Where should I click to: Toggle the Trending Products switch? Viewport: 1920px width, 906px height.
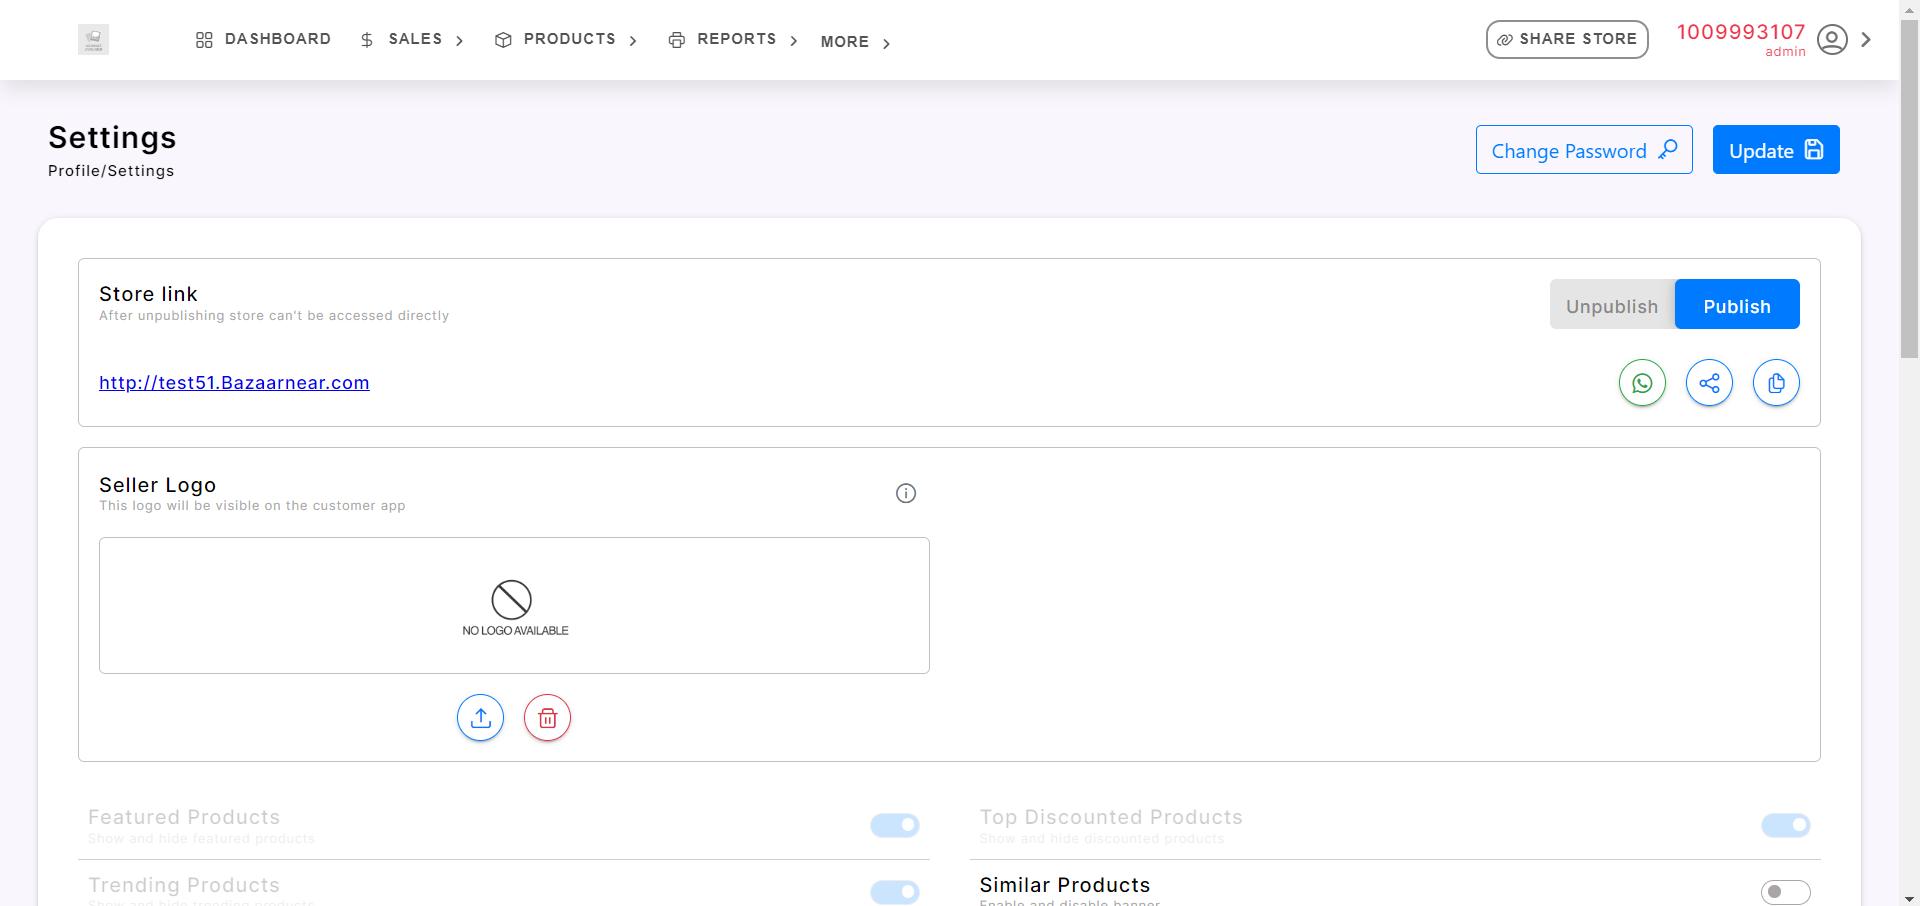click(895, 891)
